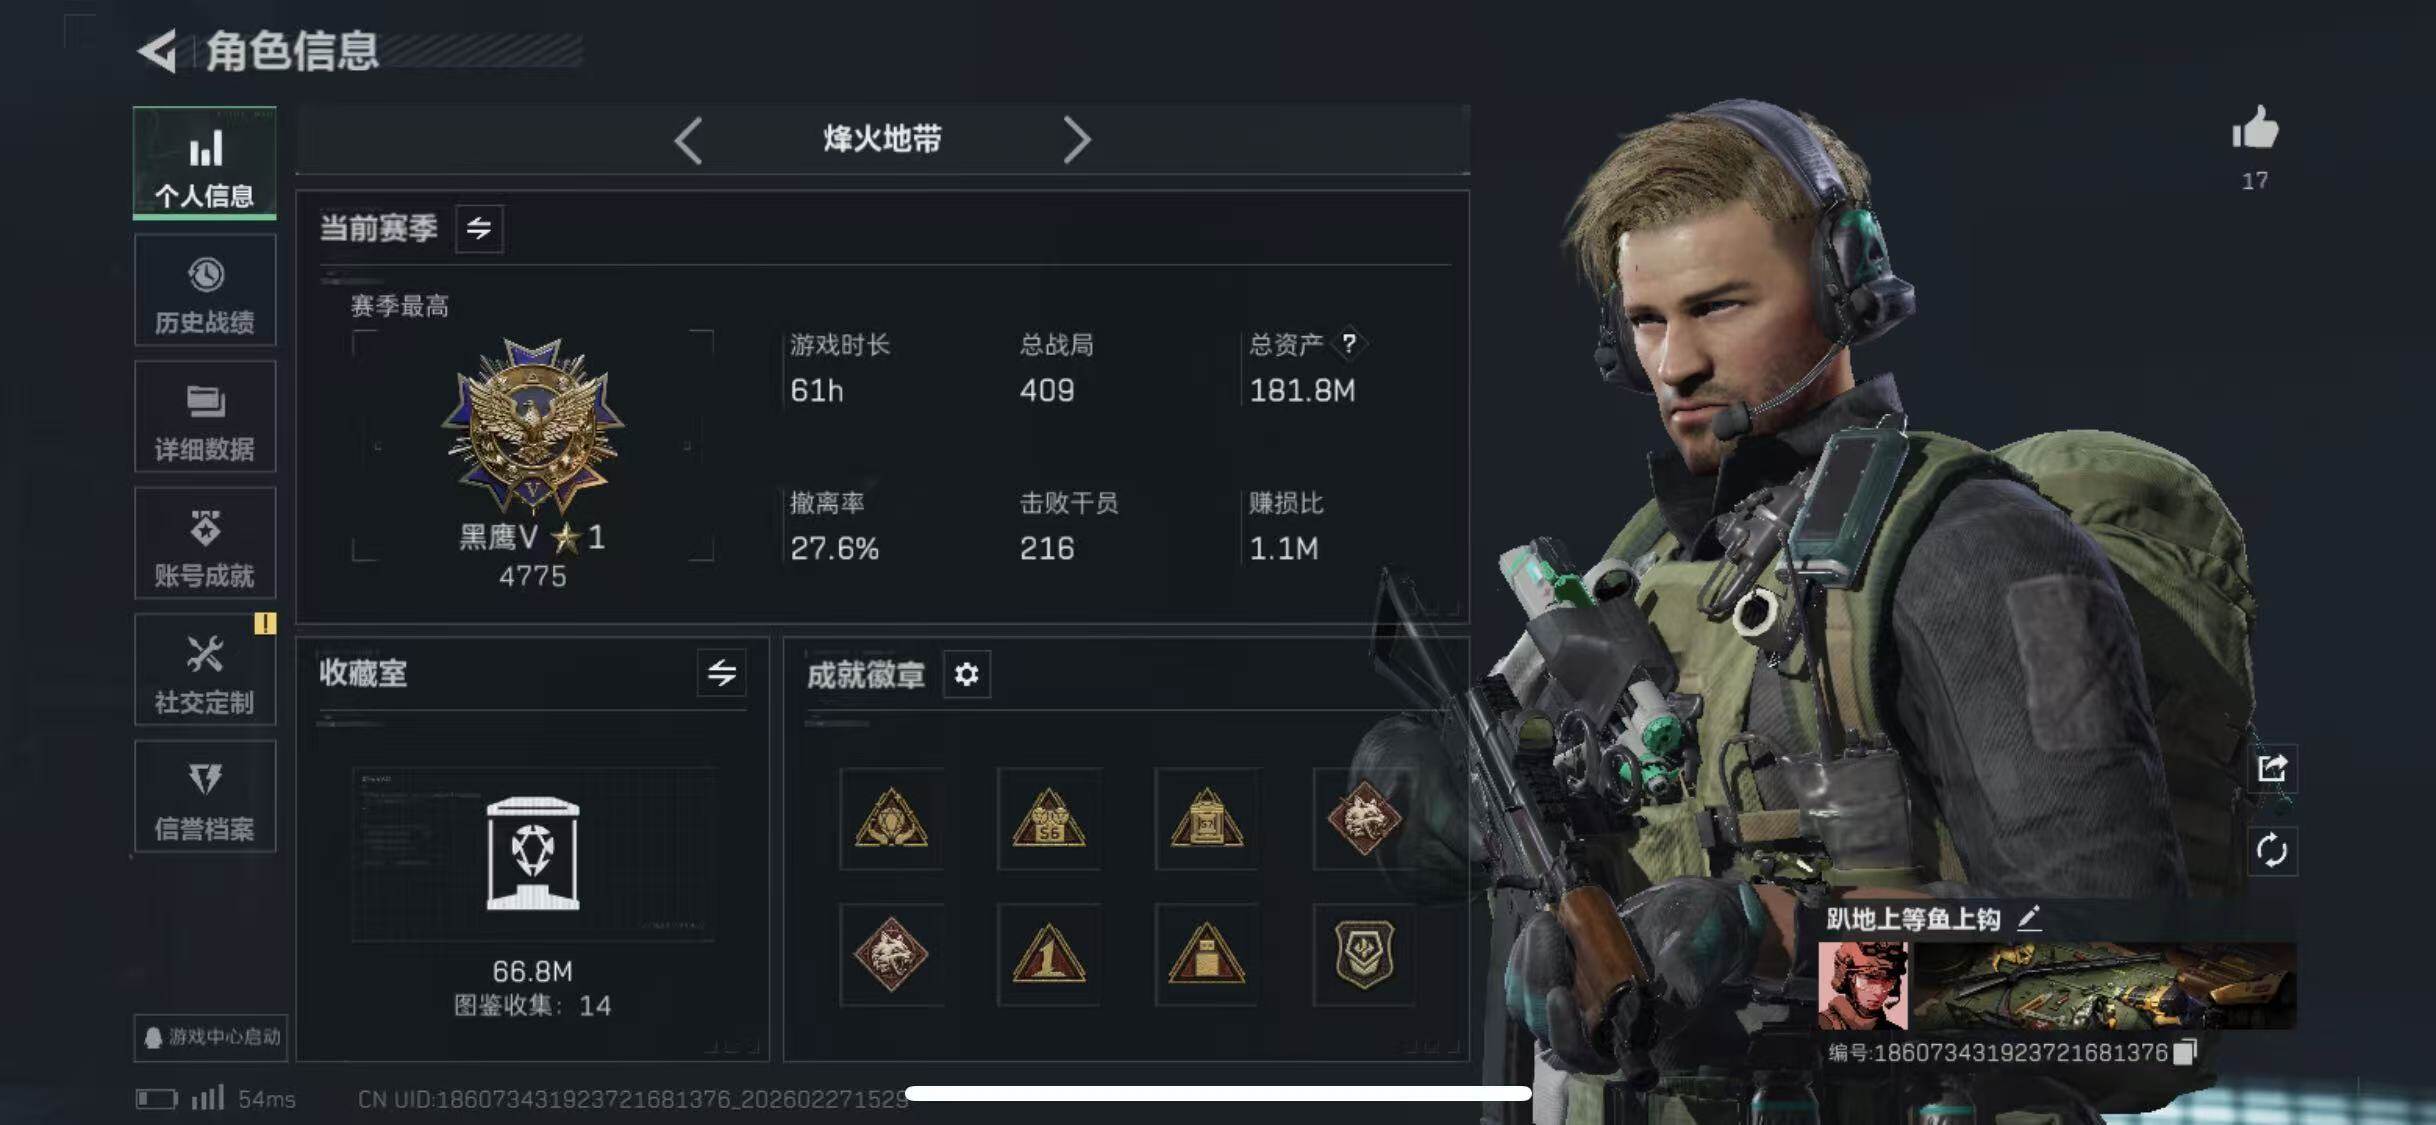Switch to next mode after 烽火地带
Viewport: 2436px width, 1125px height.
[1076, 140]
